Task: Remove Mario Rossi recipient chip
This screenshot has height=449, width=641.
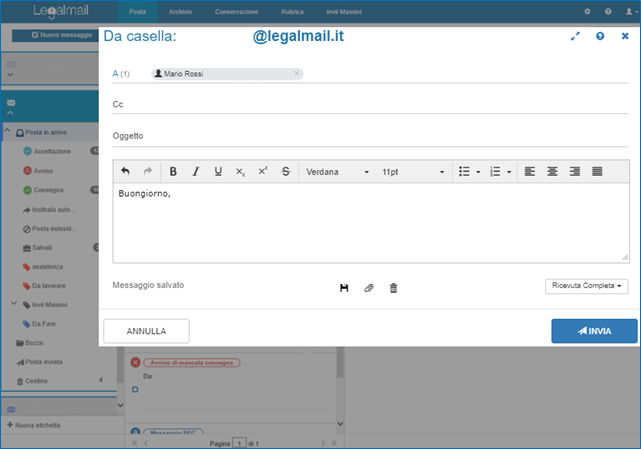Action: pyautogui.click(x=297, y=73)
